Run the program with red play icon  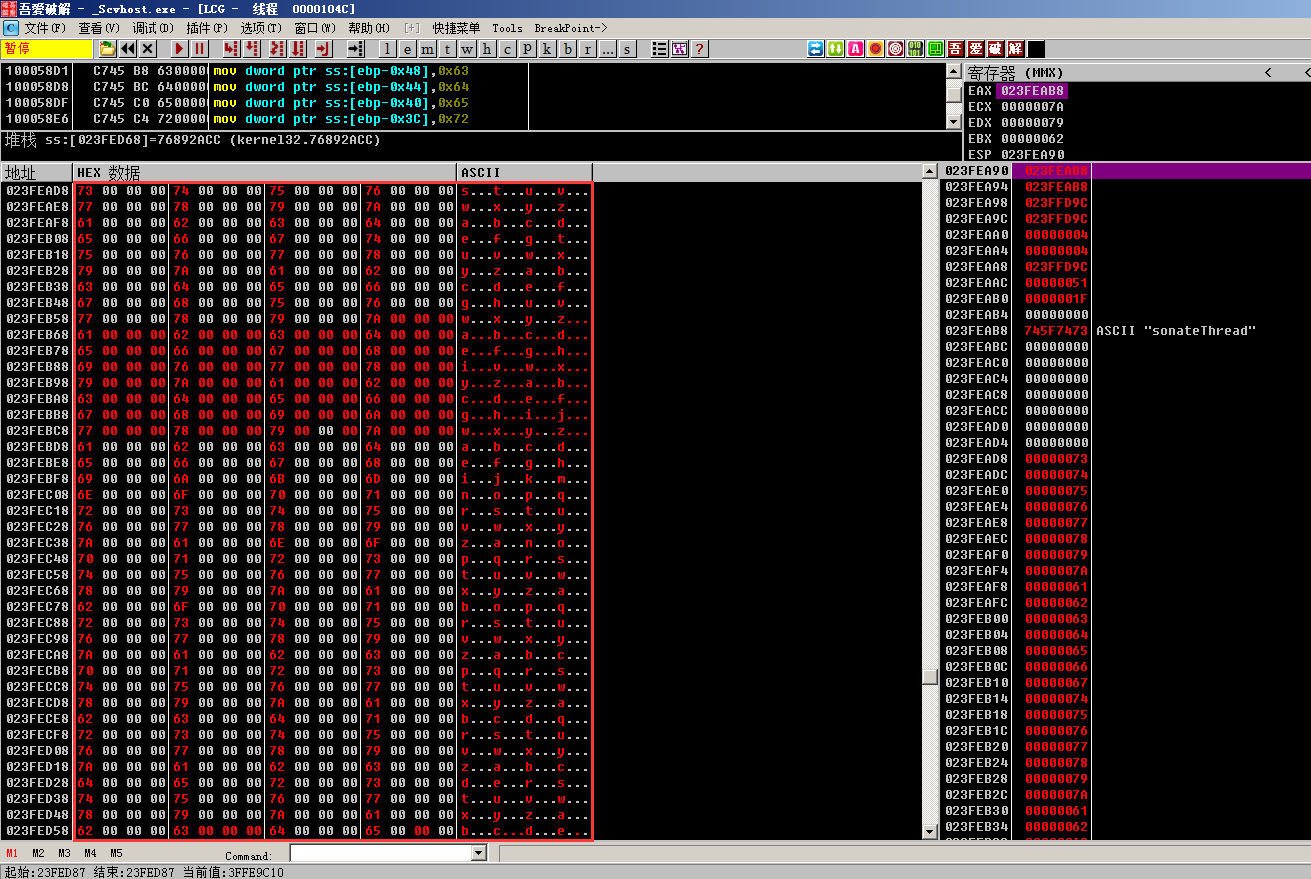tap(179, 49)
